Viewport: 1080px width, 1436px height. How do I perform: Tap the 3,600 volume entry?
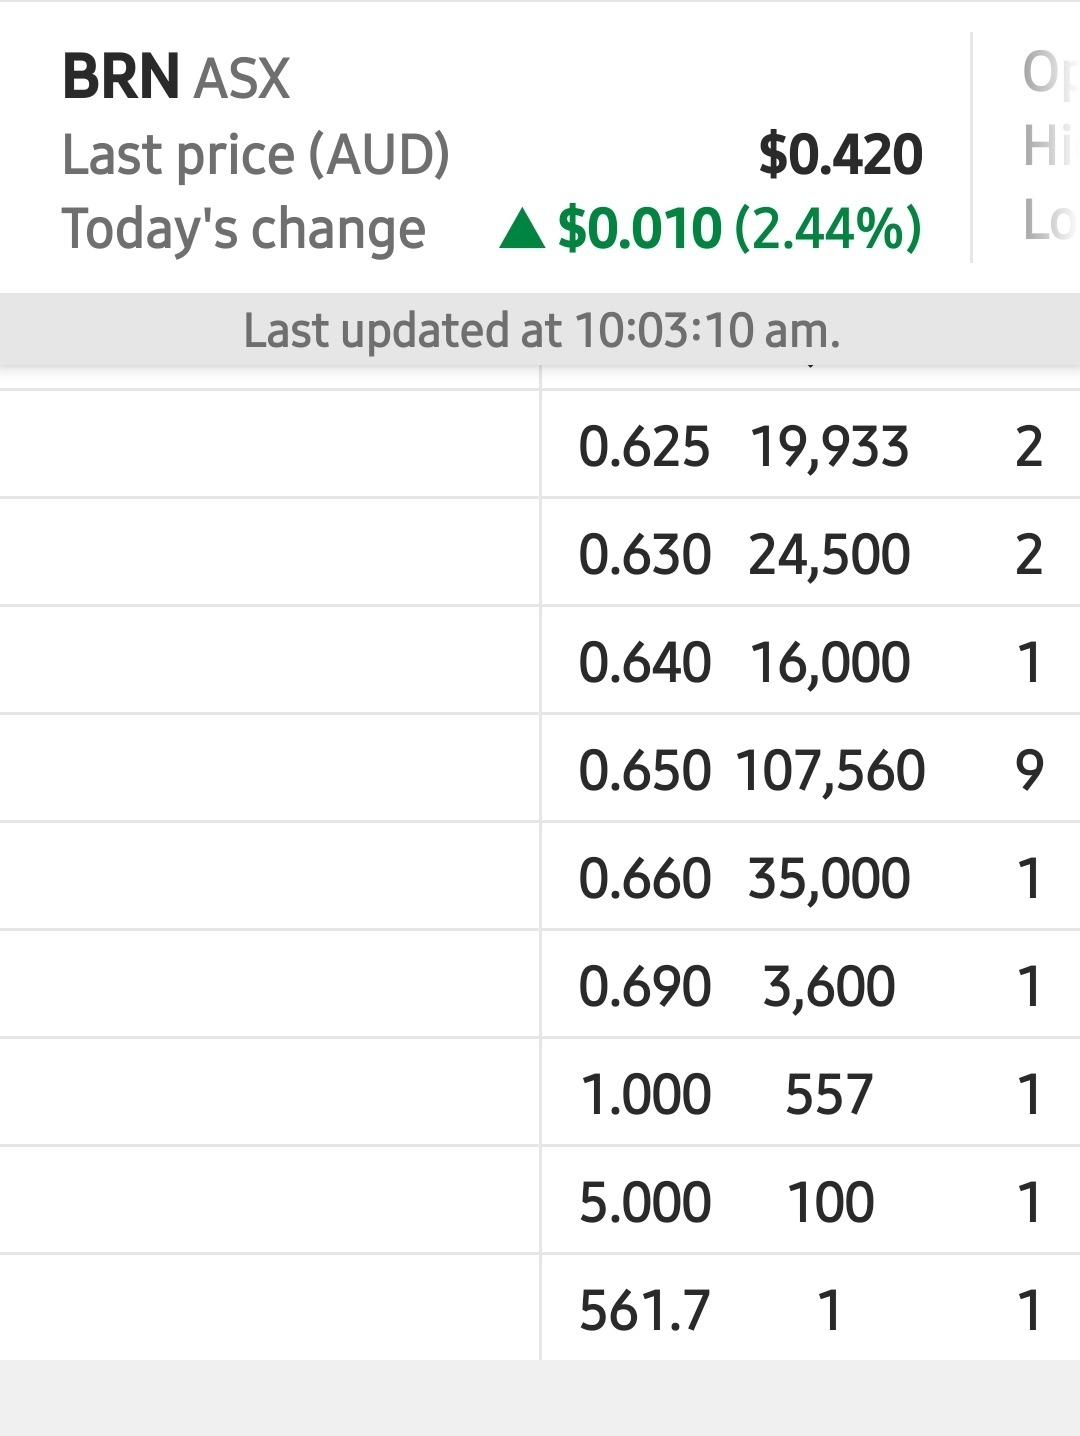pos(829,986)
